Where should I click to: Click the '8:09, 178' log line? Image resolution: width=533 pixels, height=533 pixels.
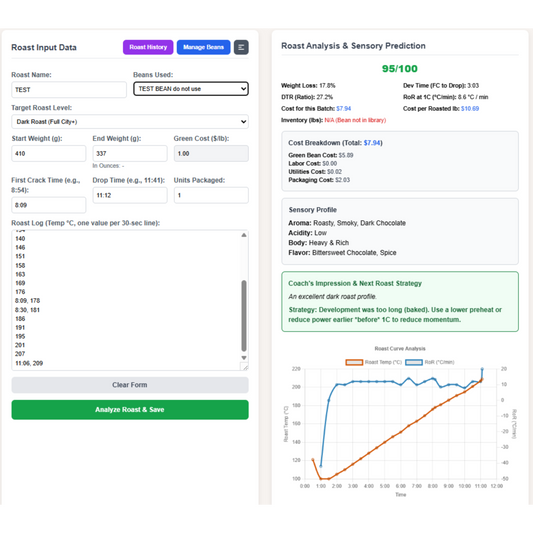coord(28,301)
